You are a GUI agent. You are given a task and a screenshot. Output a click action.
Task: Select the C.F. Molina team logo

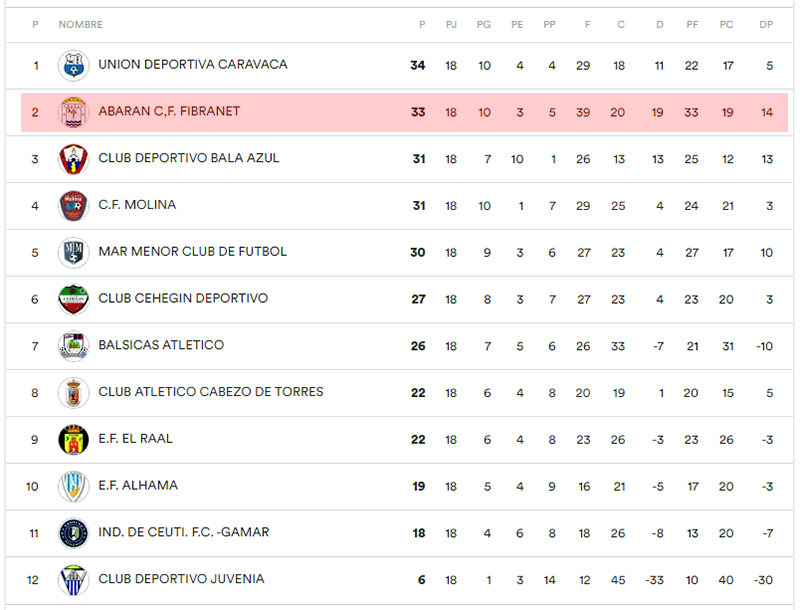(x=73, y=206)
